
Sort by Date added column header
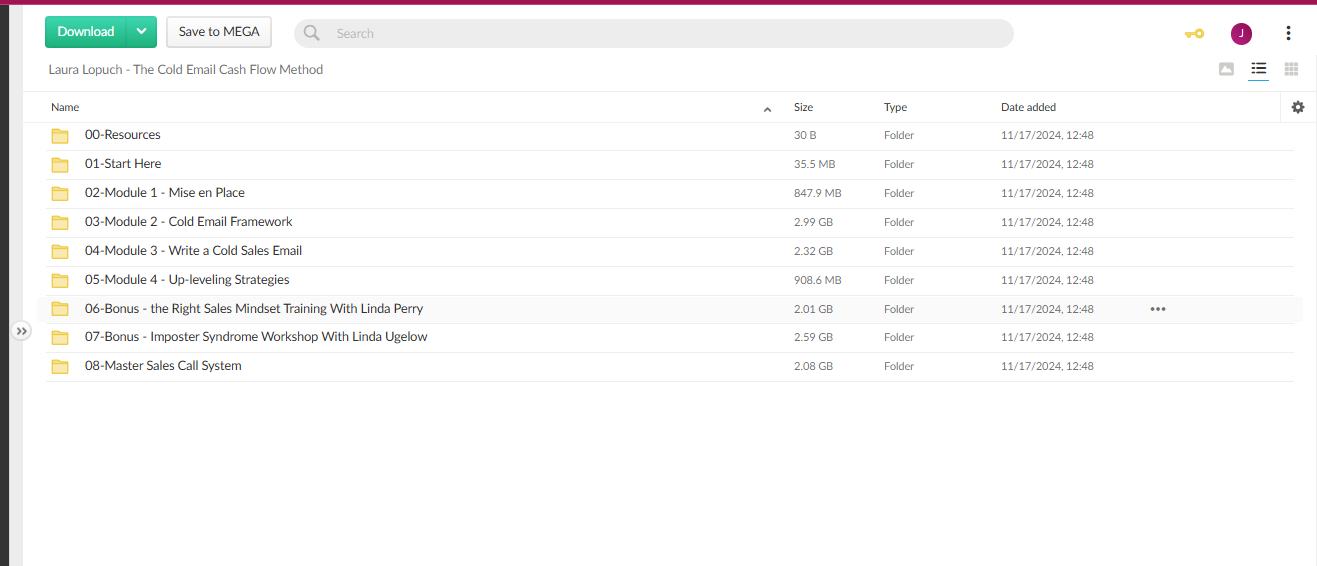click(x=1028, y=107)
